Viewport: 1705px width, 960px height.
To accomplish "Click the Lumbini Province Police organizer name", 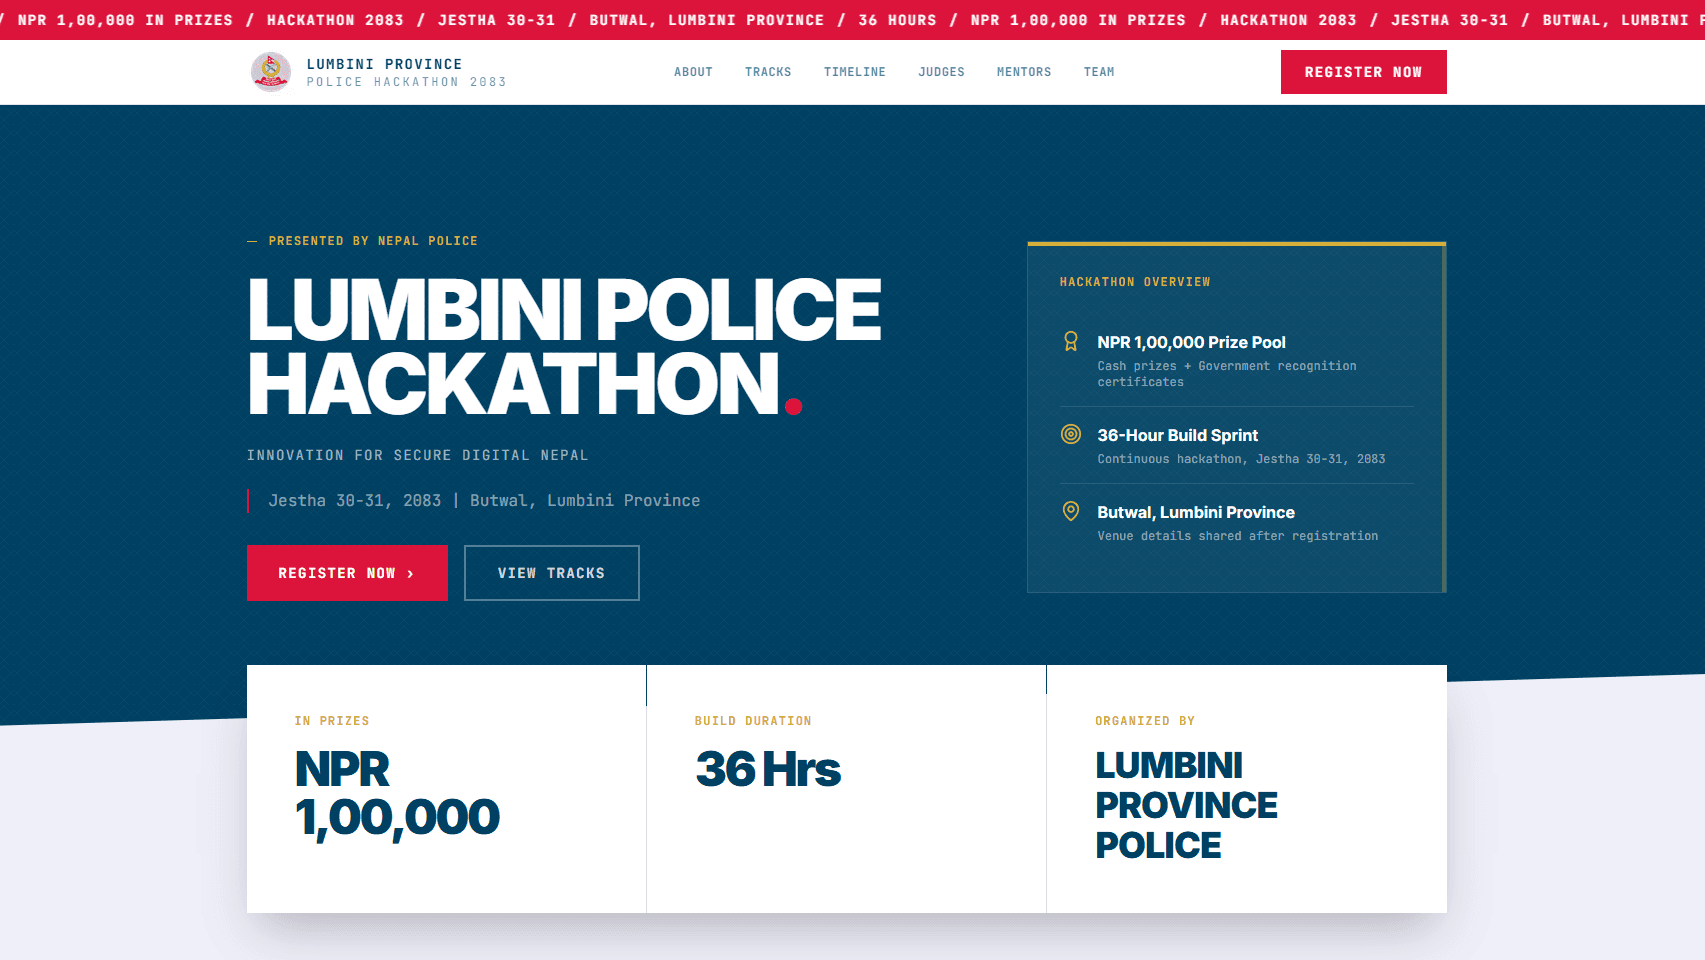I will [x=1186, y=805].
